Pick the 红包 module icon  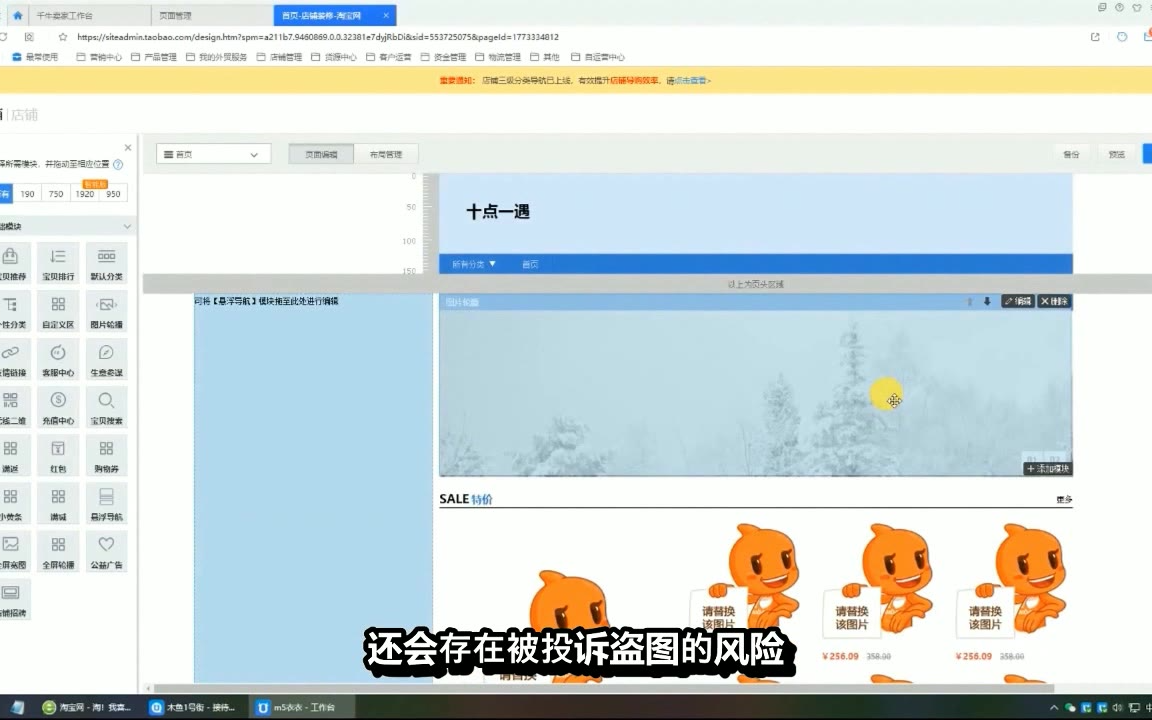(58, 449)
